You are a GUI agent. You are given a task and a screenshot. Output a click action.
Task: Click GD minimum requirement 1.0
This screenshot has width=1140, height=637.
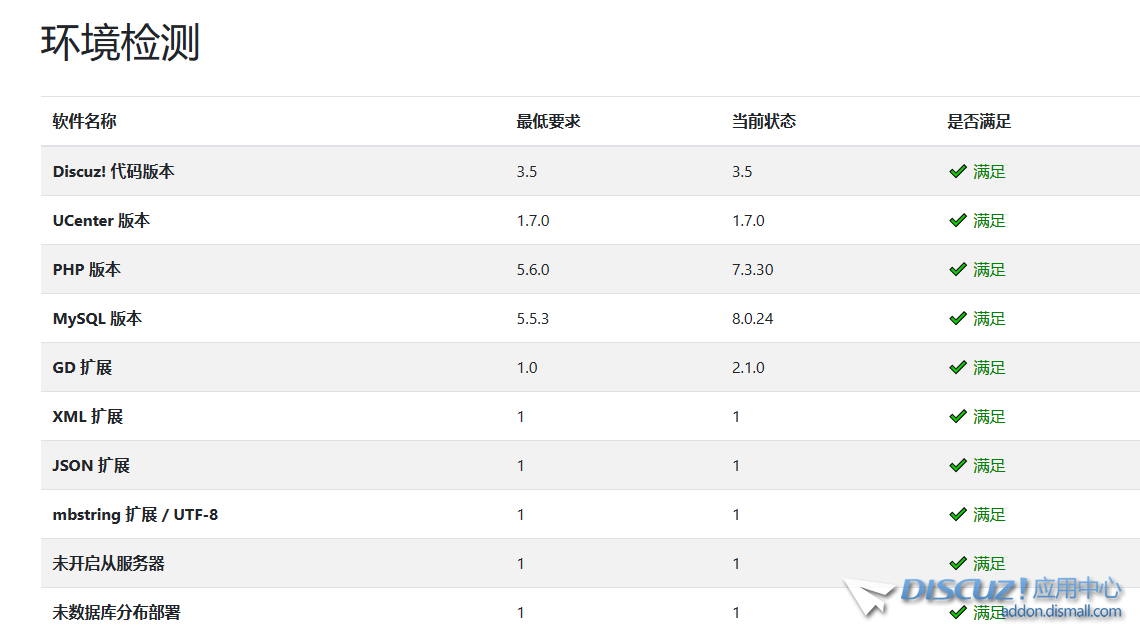pyautogui.click(x=527, y=367)
